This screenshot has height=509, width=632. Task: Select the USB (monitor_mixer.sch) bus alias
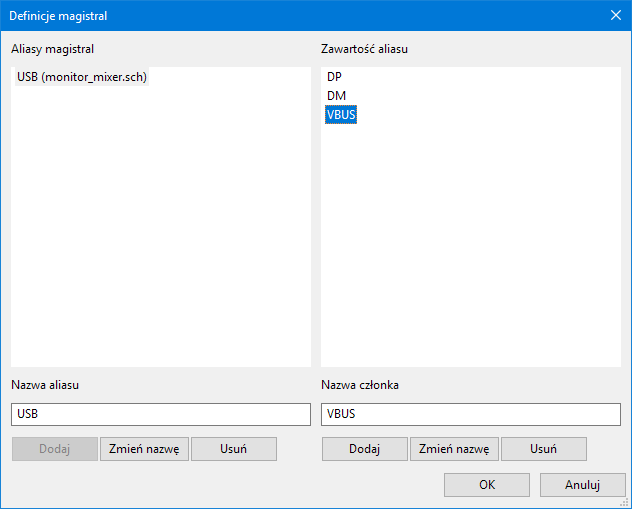coord(82,77)
